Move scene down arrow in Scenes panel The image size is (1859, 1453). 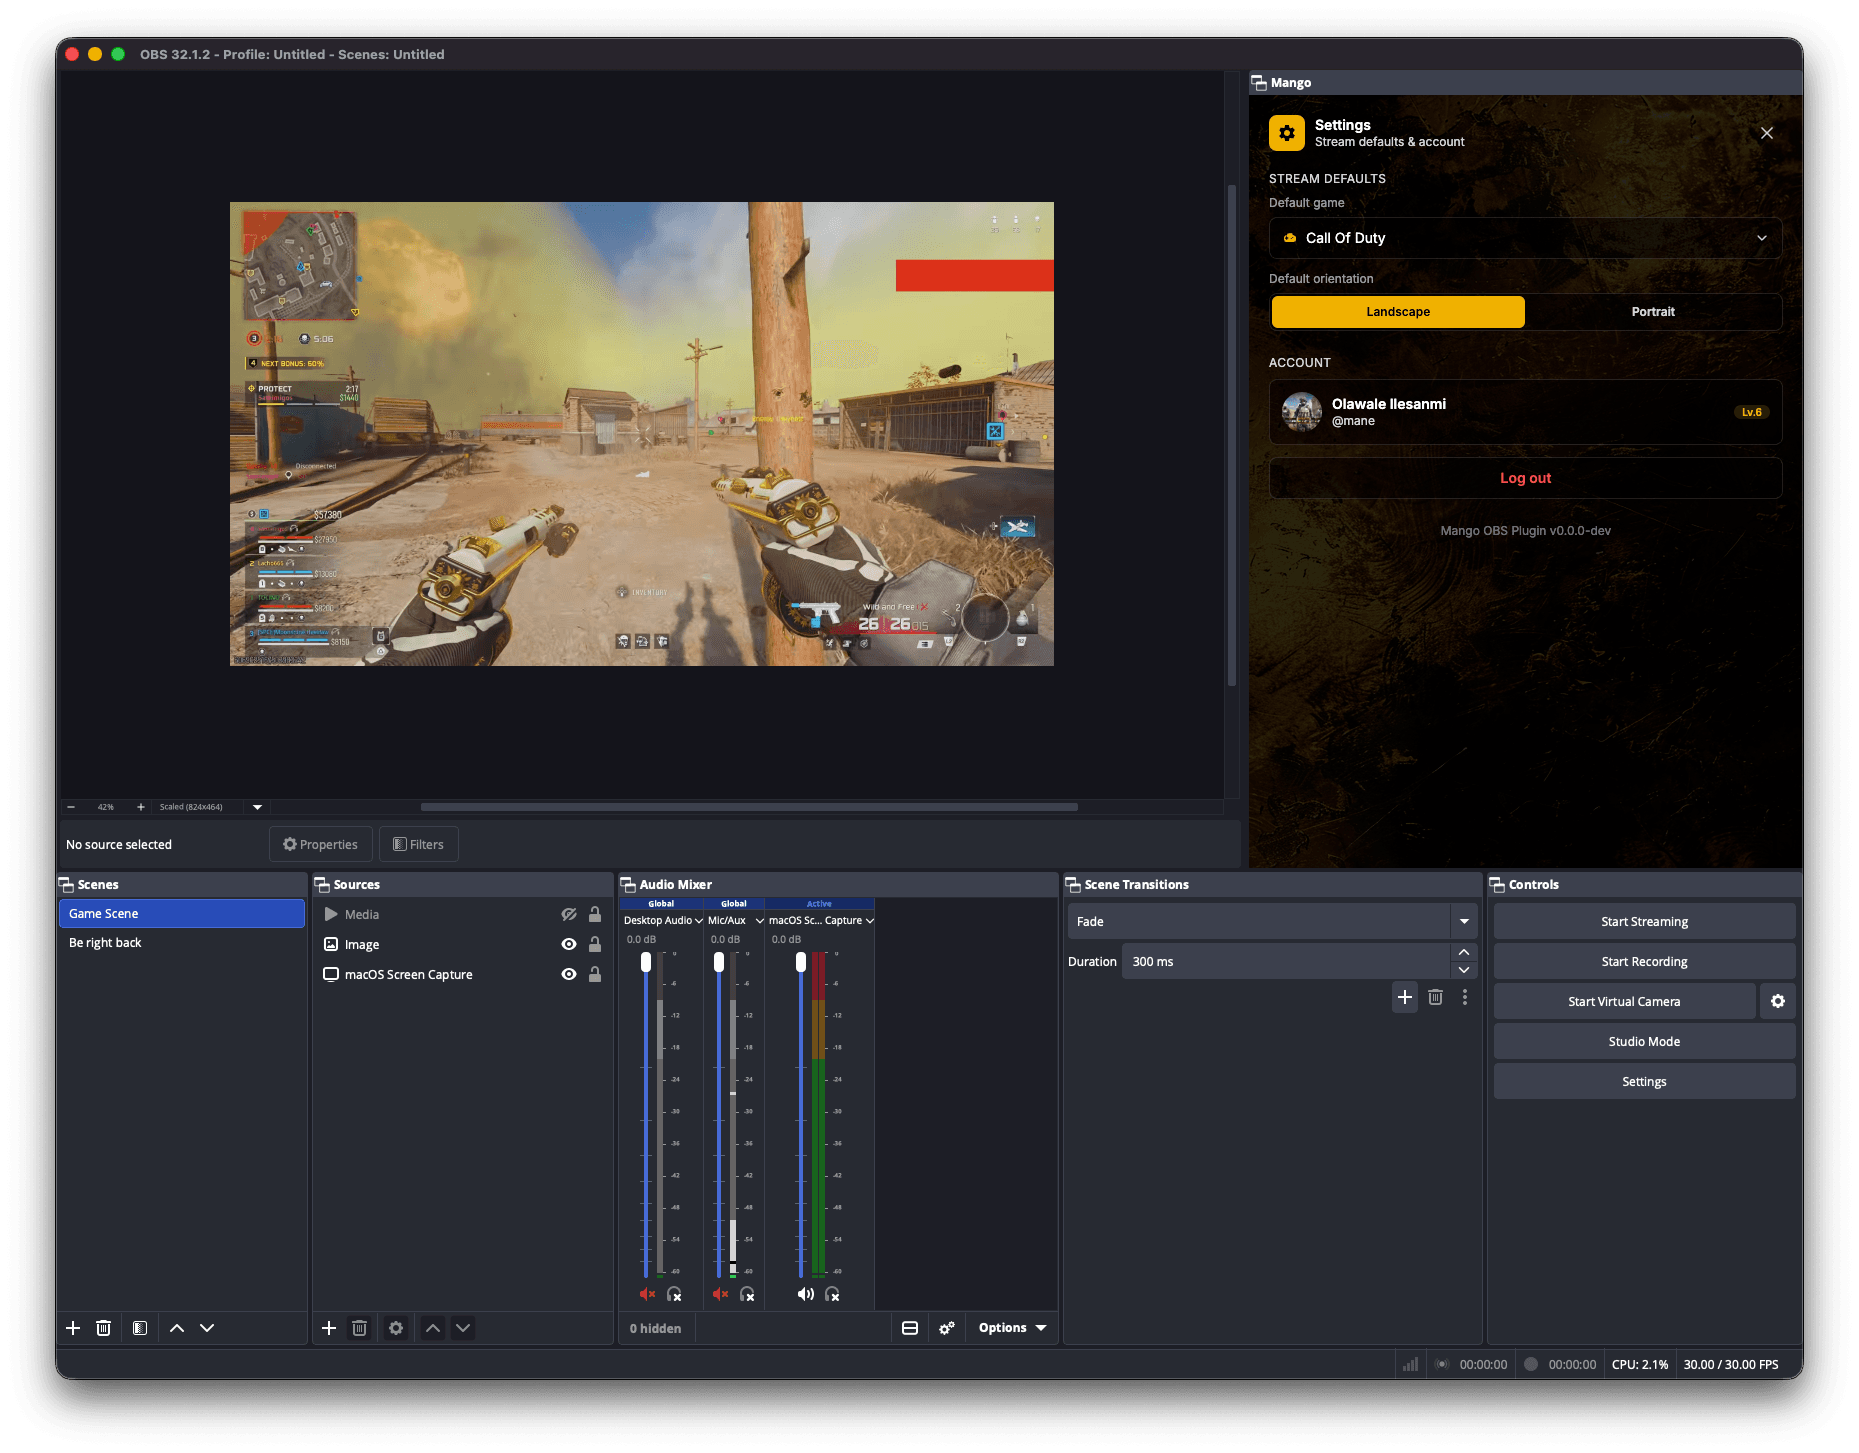207,1328
